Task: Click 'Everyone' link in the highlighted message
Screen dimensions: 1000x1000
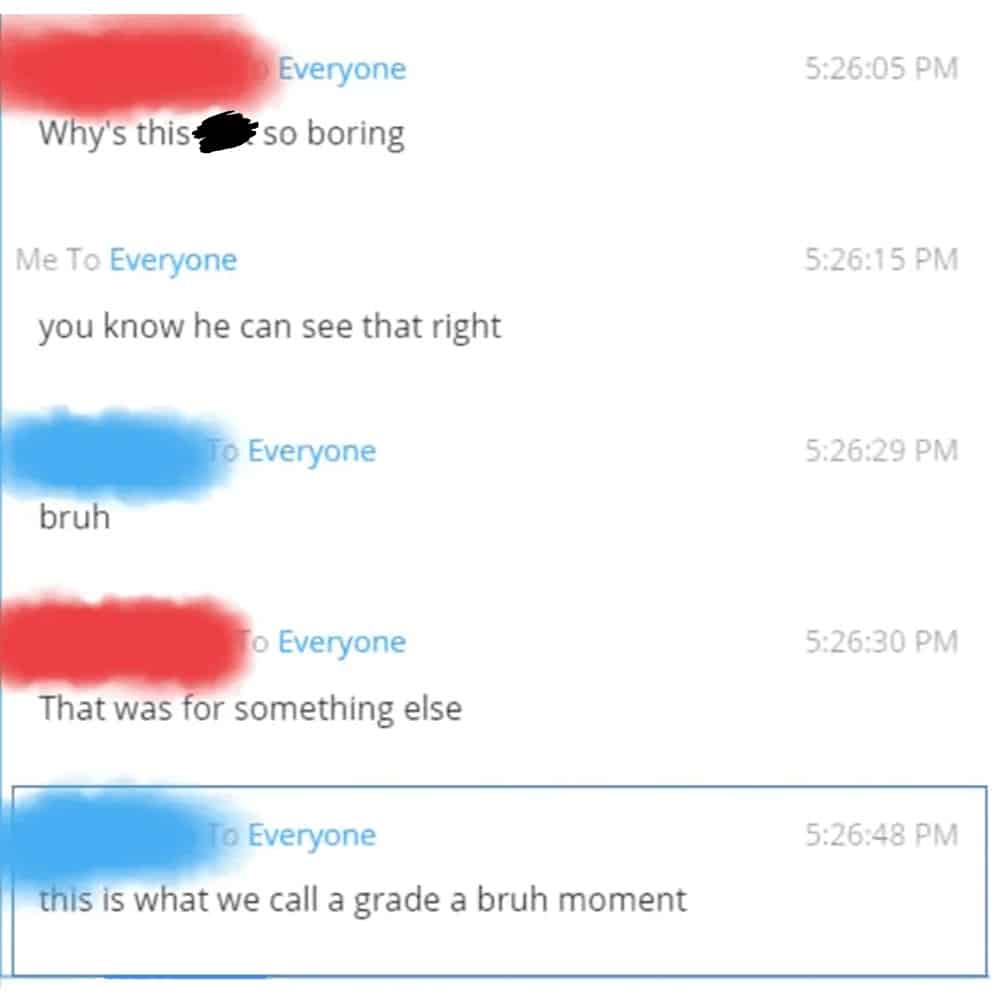Action: click(x=312, y=835)
